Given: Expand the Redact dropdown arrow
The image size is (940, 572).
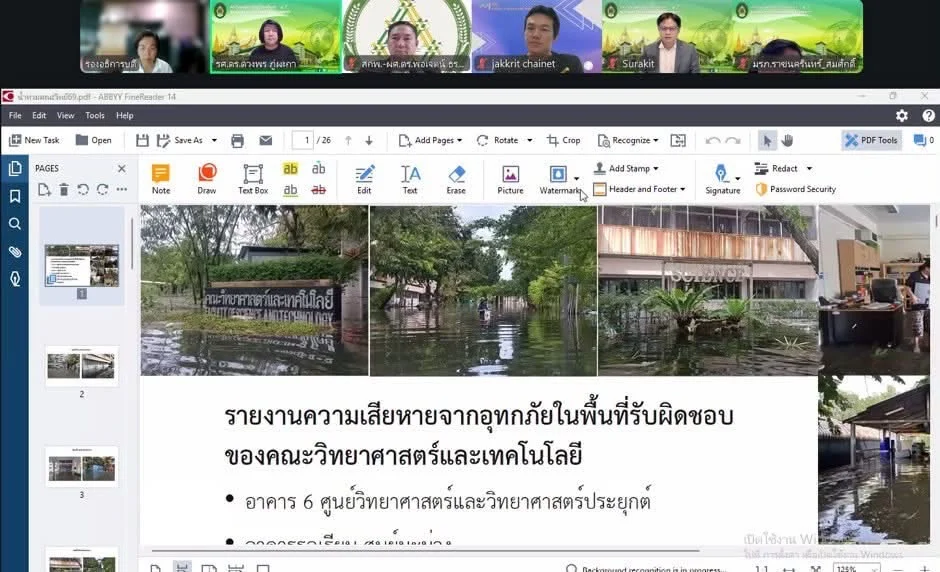Looking at the screenshot, I should [x=809, y=169].
